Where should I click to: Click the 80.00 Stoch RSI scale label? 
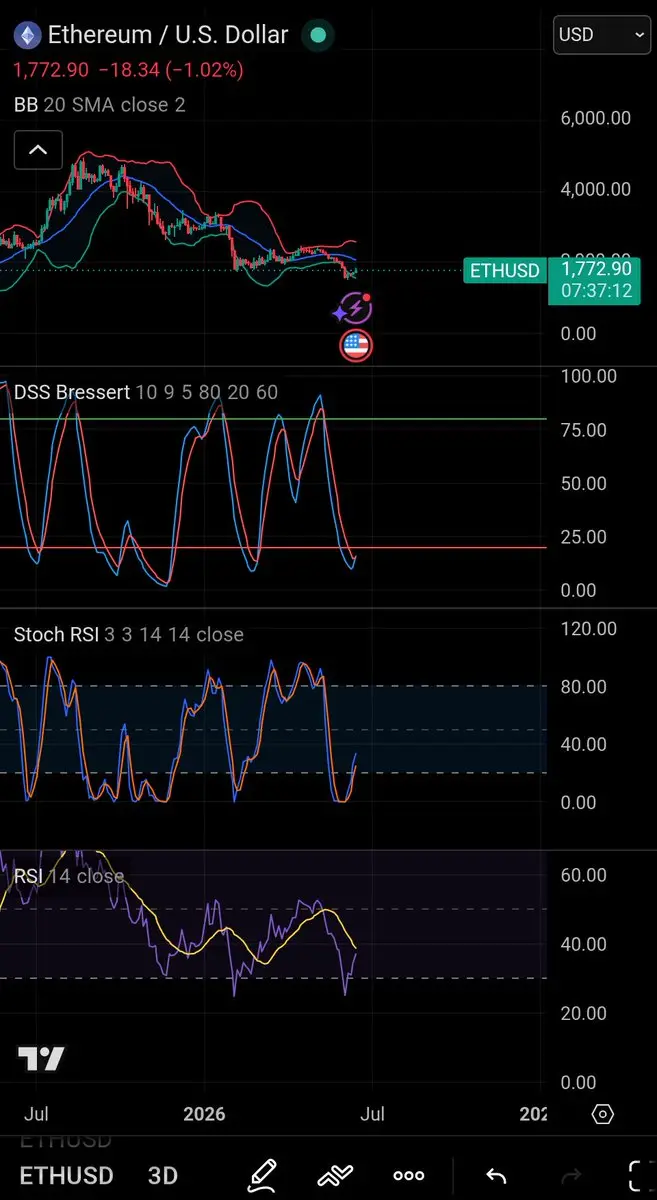[585, 687]
